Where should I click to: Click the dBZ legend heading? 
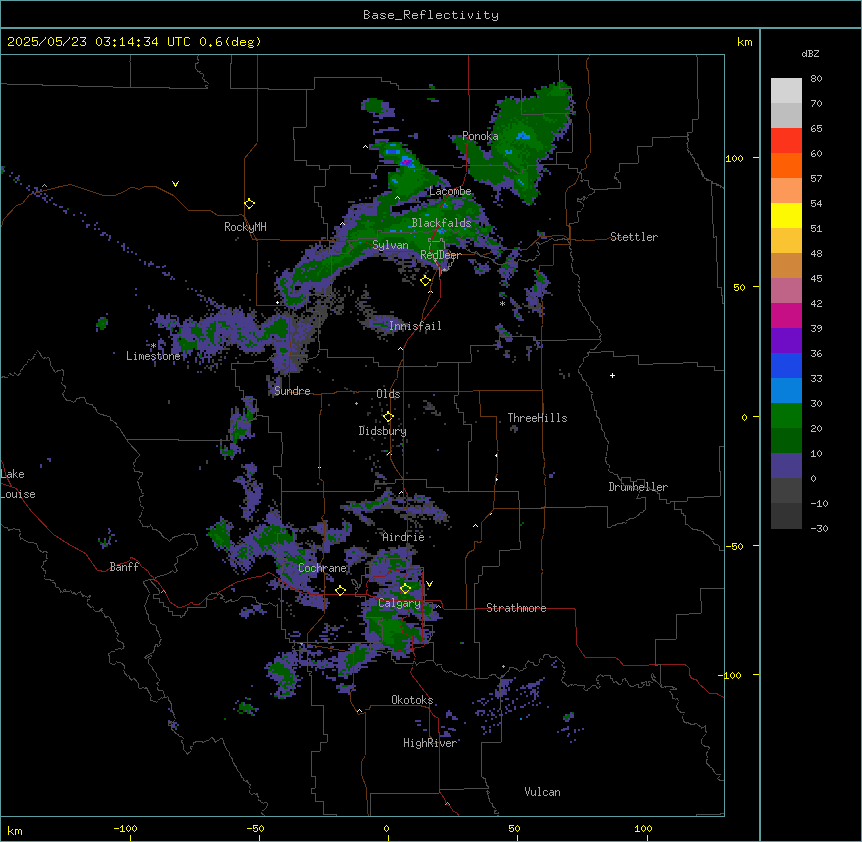tap(810, 54)
